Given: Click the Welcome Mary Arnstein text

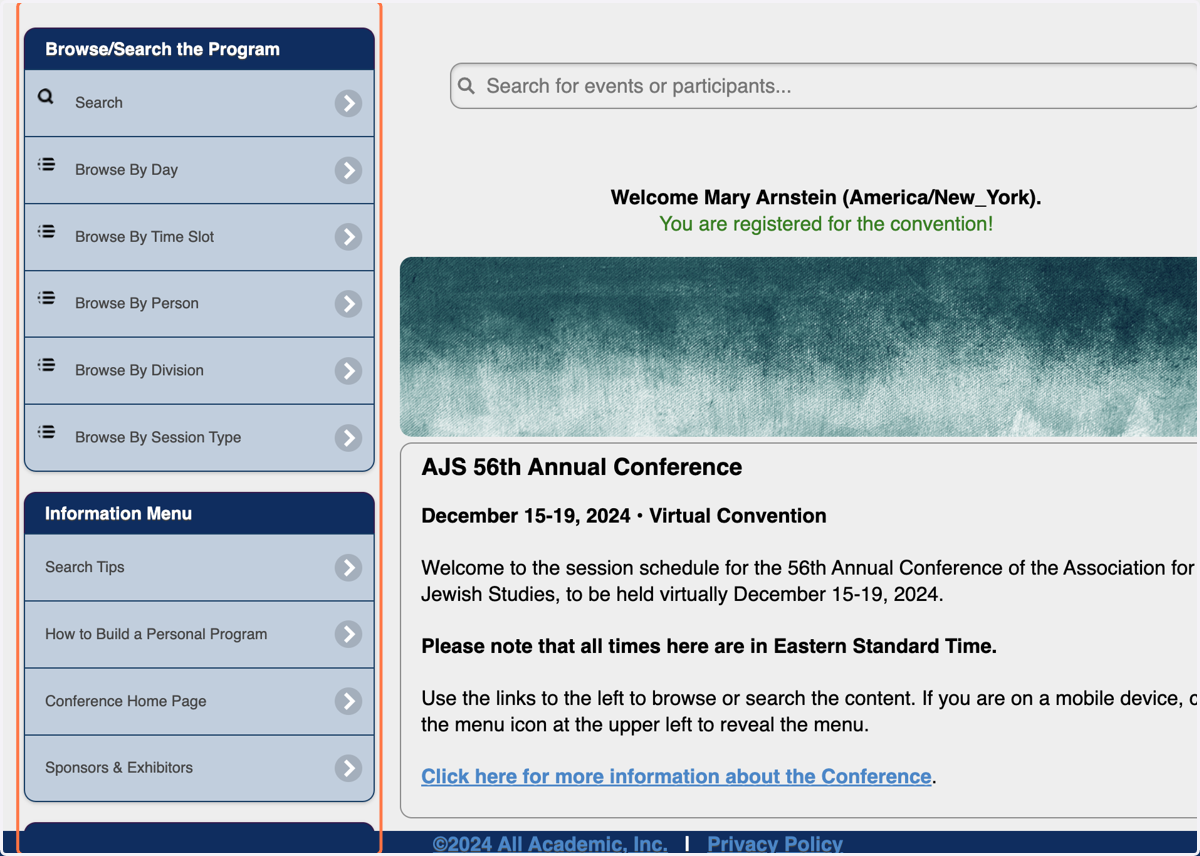Looking at the screenshot, I should pyautogui.click(x=826, y=197).
